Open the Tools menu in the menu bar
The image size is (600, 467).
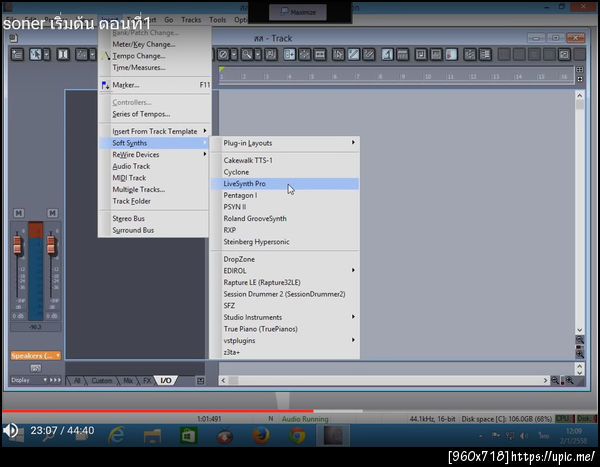point(217,20)
